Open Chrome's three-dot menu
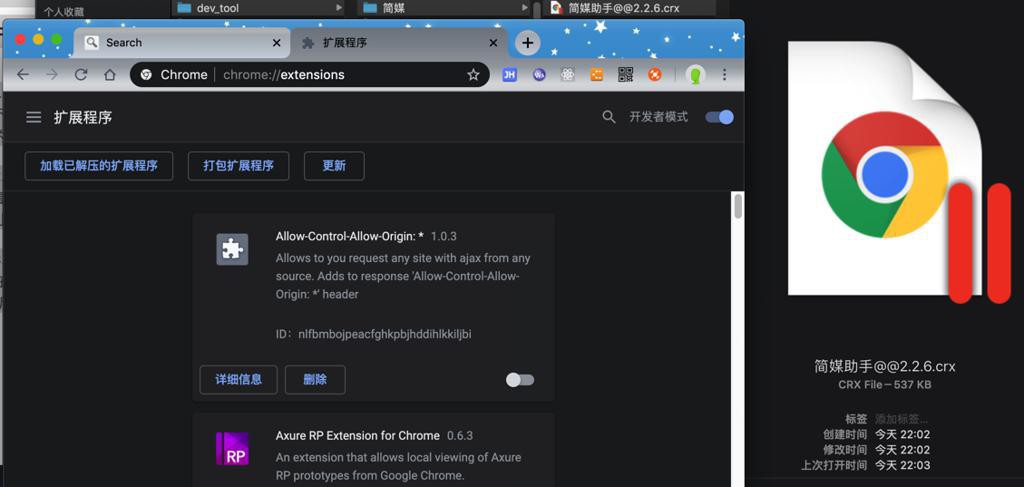Viewport: 1024px width, 487px height. (724, 74)
